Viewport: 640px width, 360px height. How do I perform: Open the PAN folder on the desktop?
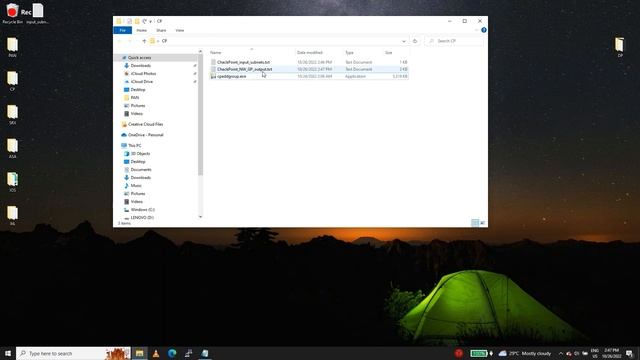point(12,47)
